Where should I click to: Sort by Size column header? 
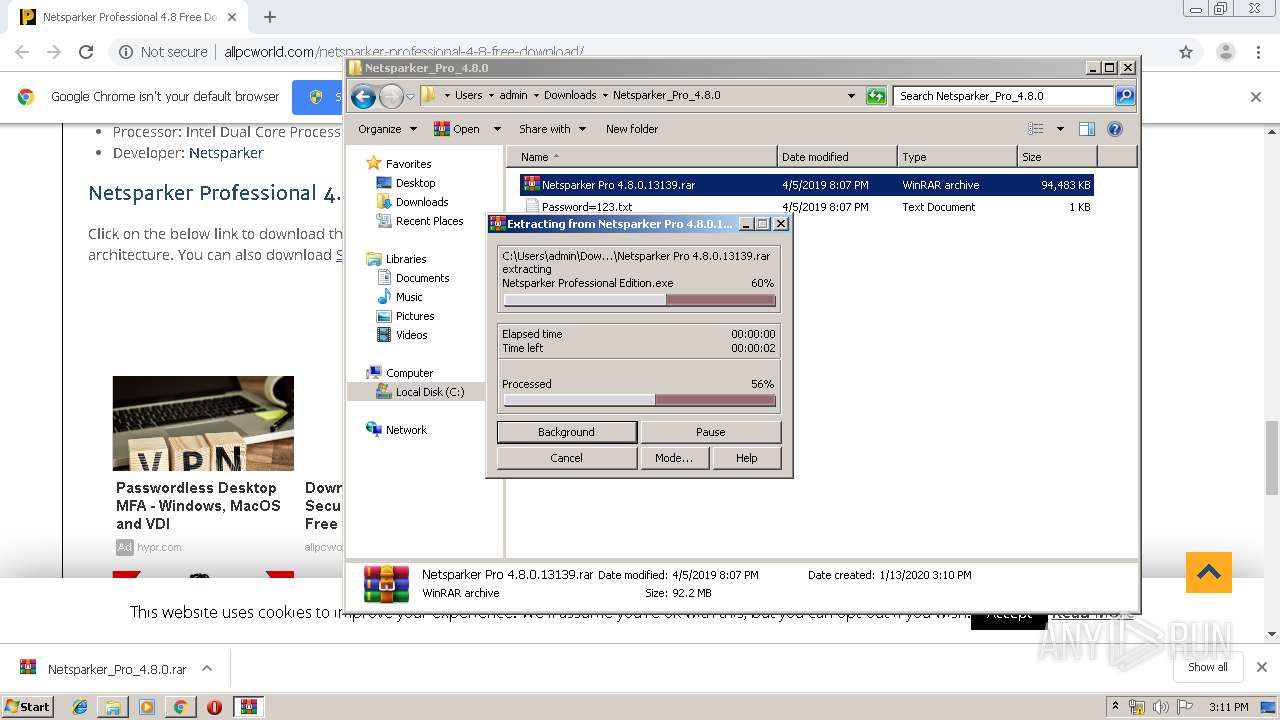pyautogui.click(x=1057, y=157)
